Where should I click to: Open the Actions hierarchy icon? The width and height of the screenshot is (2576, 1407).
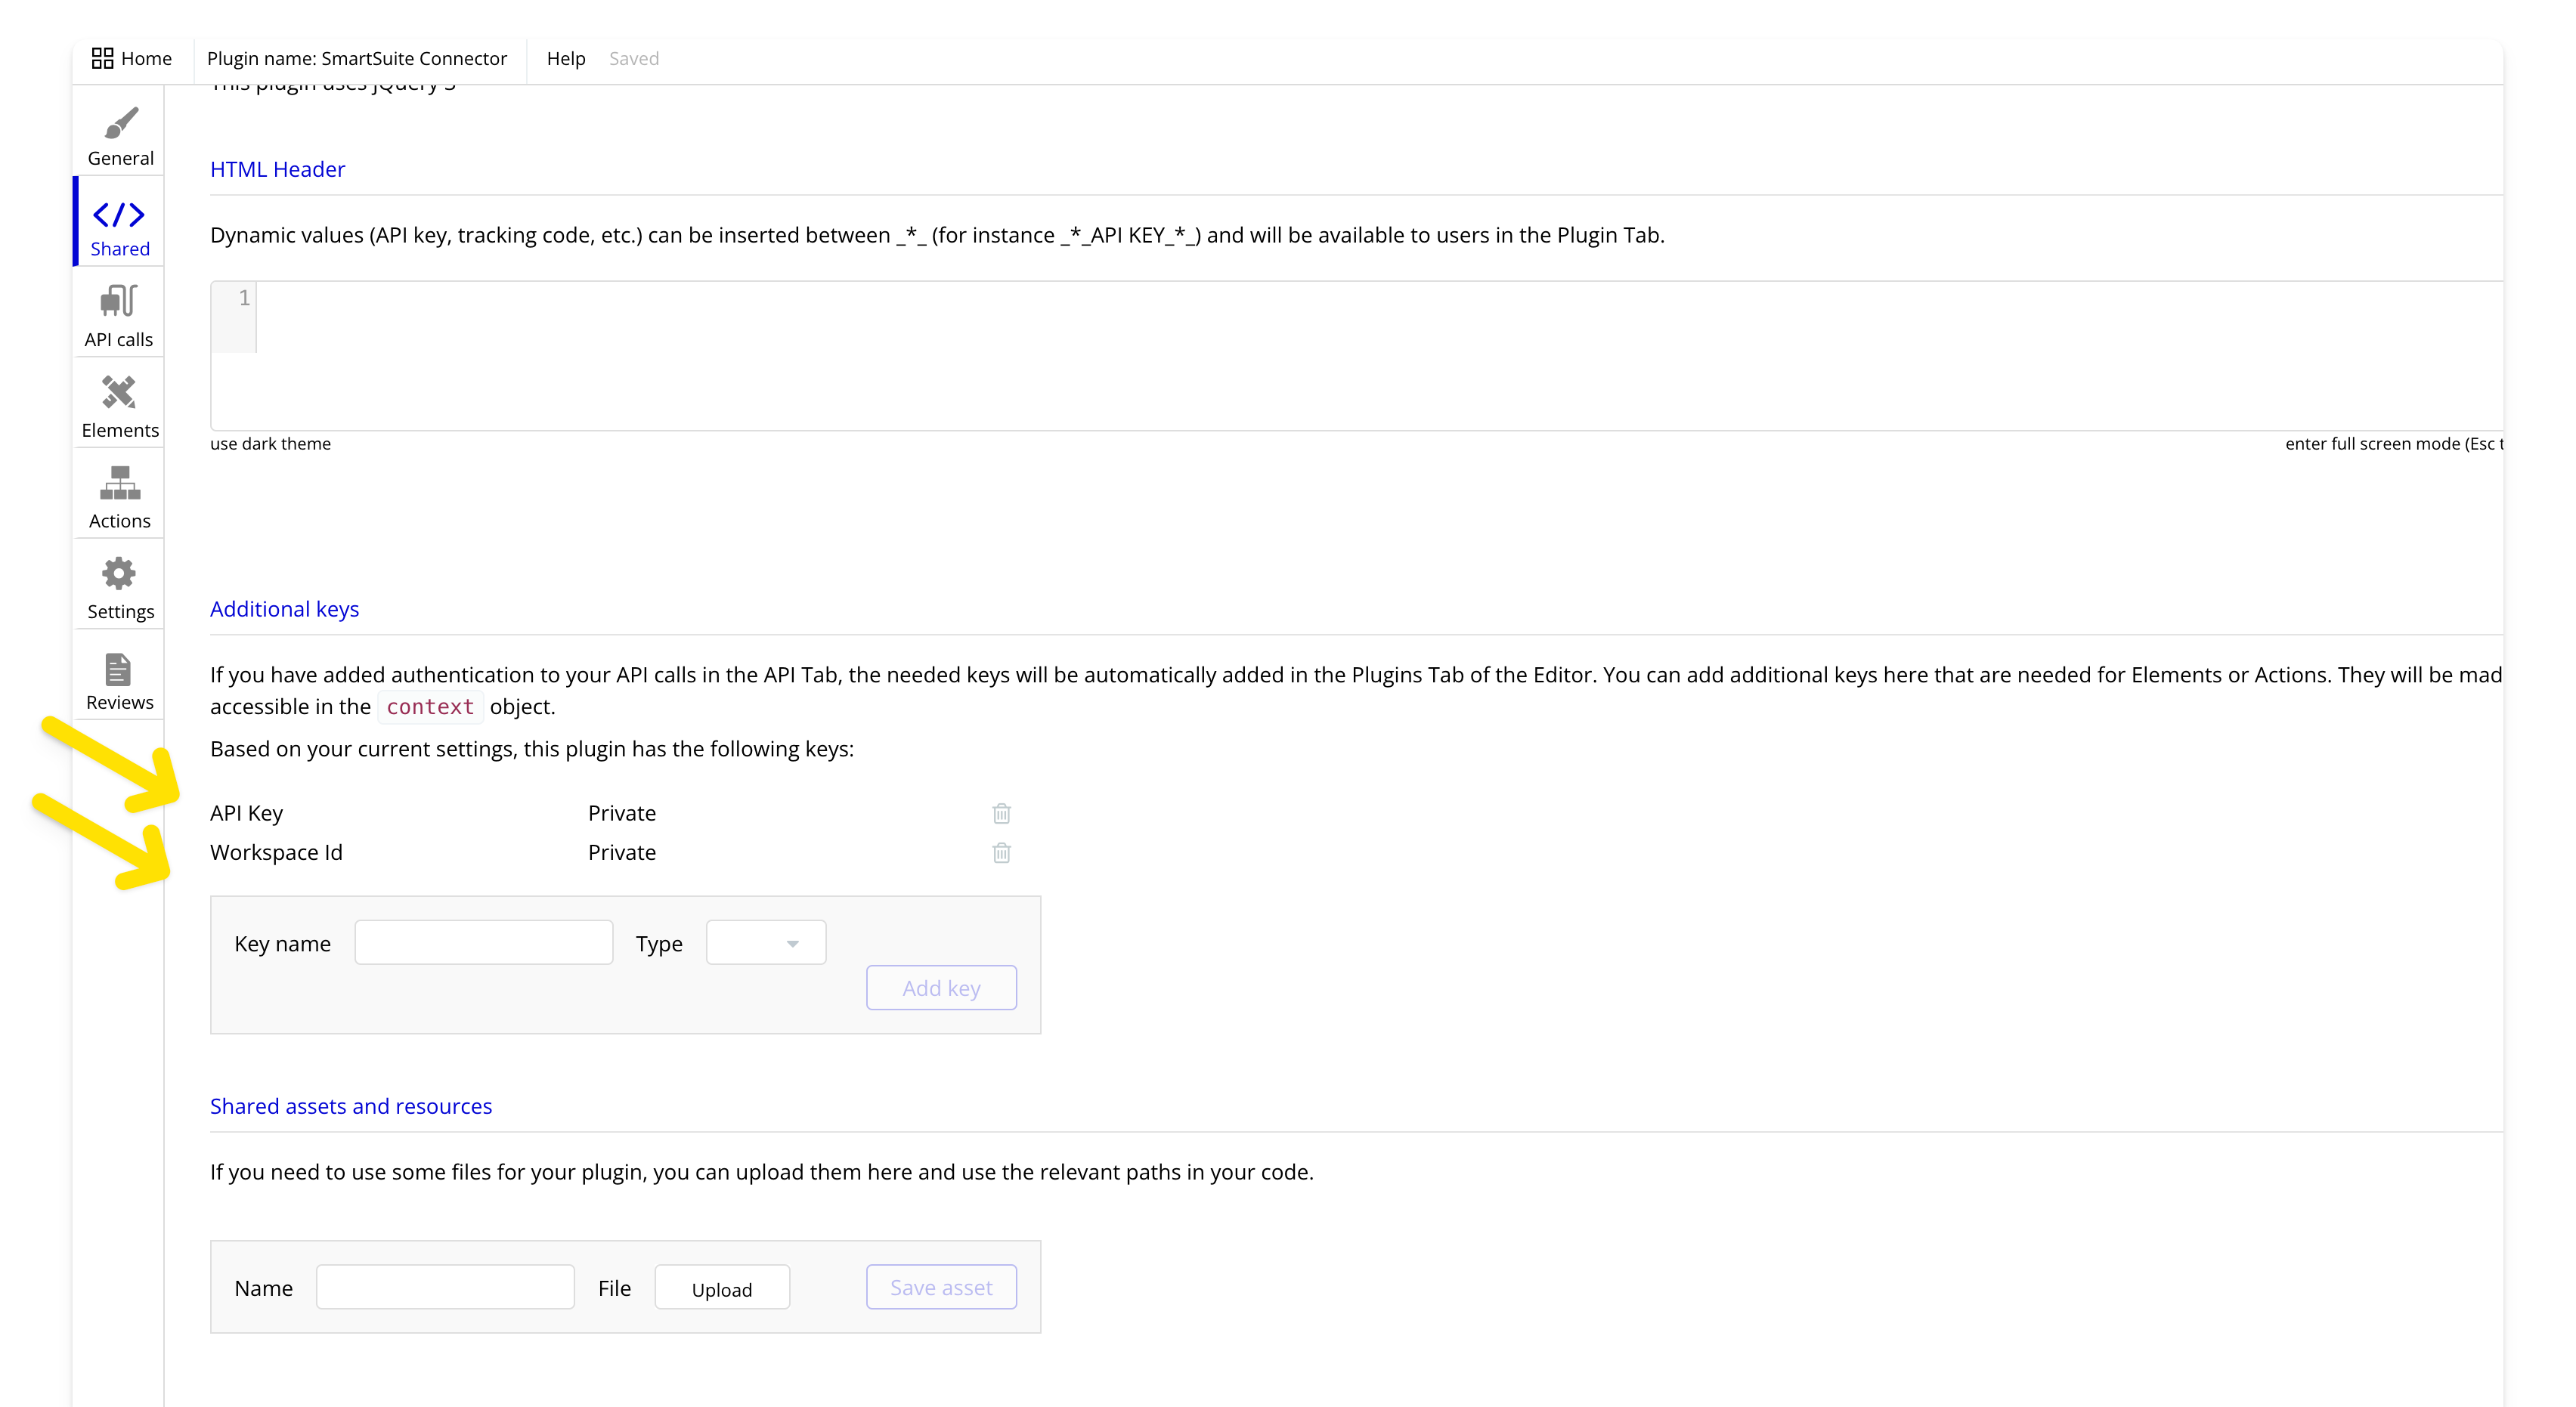click(119, 483)
